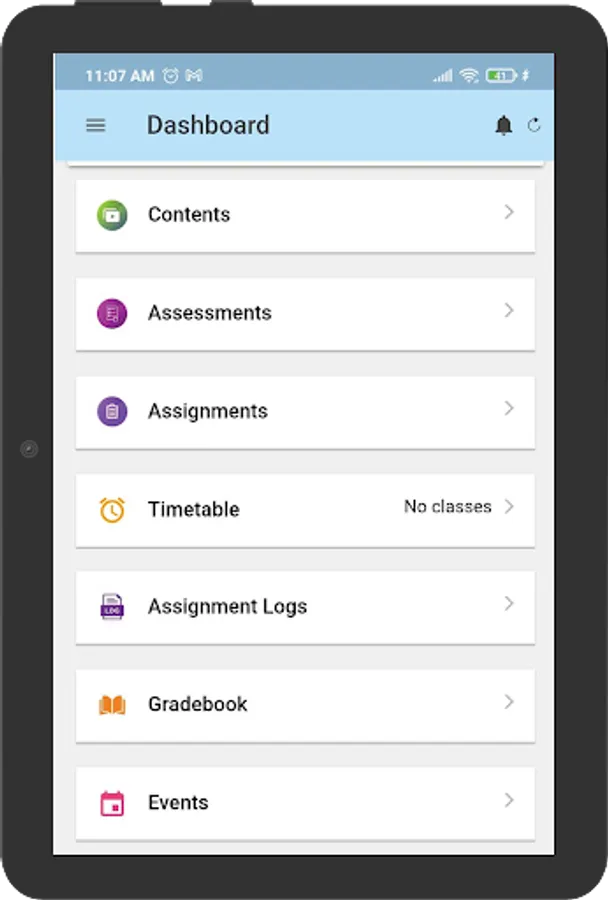Tap the Assignment Logs file icon

pos(112,607)
